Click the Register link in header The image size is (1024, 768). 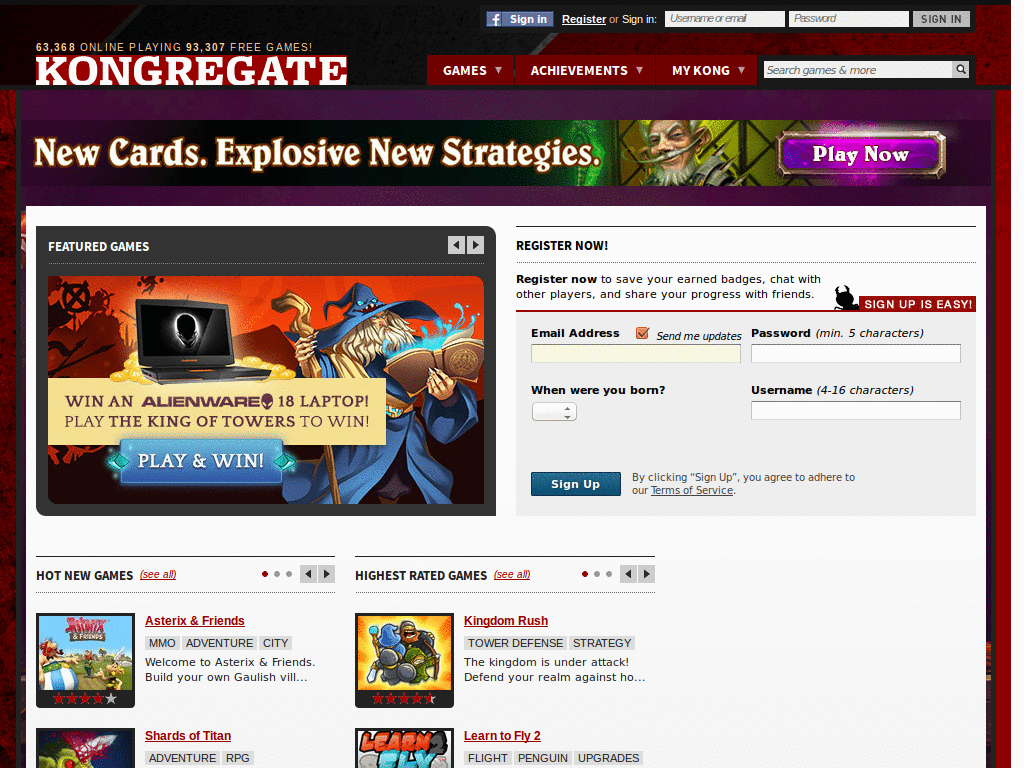click(x=584, y=19)
